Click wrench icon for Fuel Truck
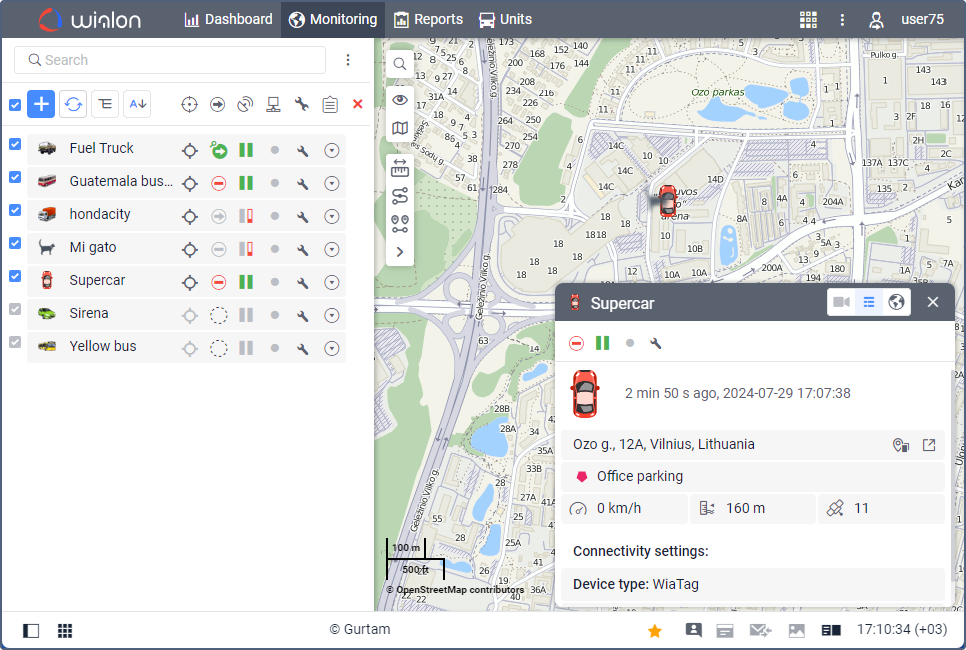 pos(303,151)
